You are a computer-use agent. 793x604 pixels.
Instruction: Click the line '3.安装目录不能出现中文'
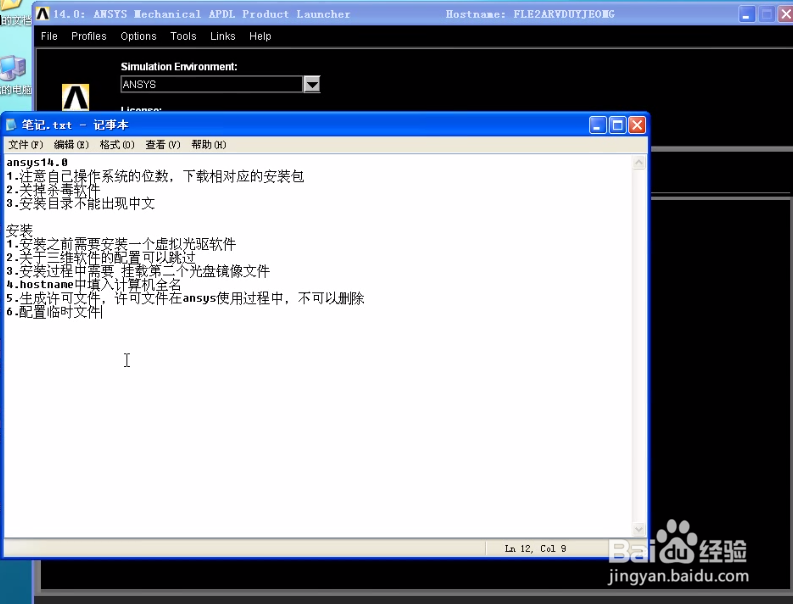[80, 203]
